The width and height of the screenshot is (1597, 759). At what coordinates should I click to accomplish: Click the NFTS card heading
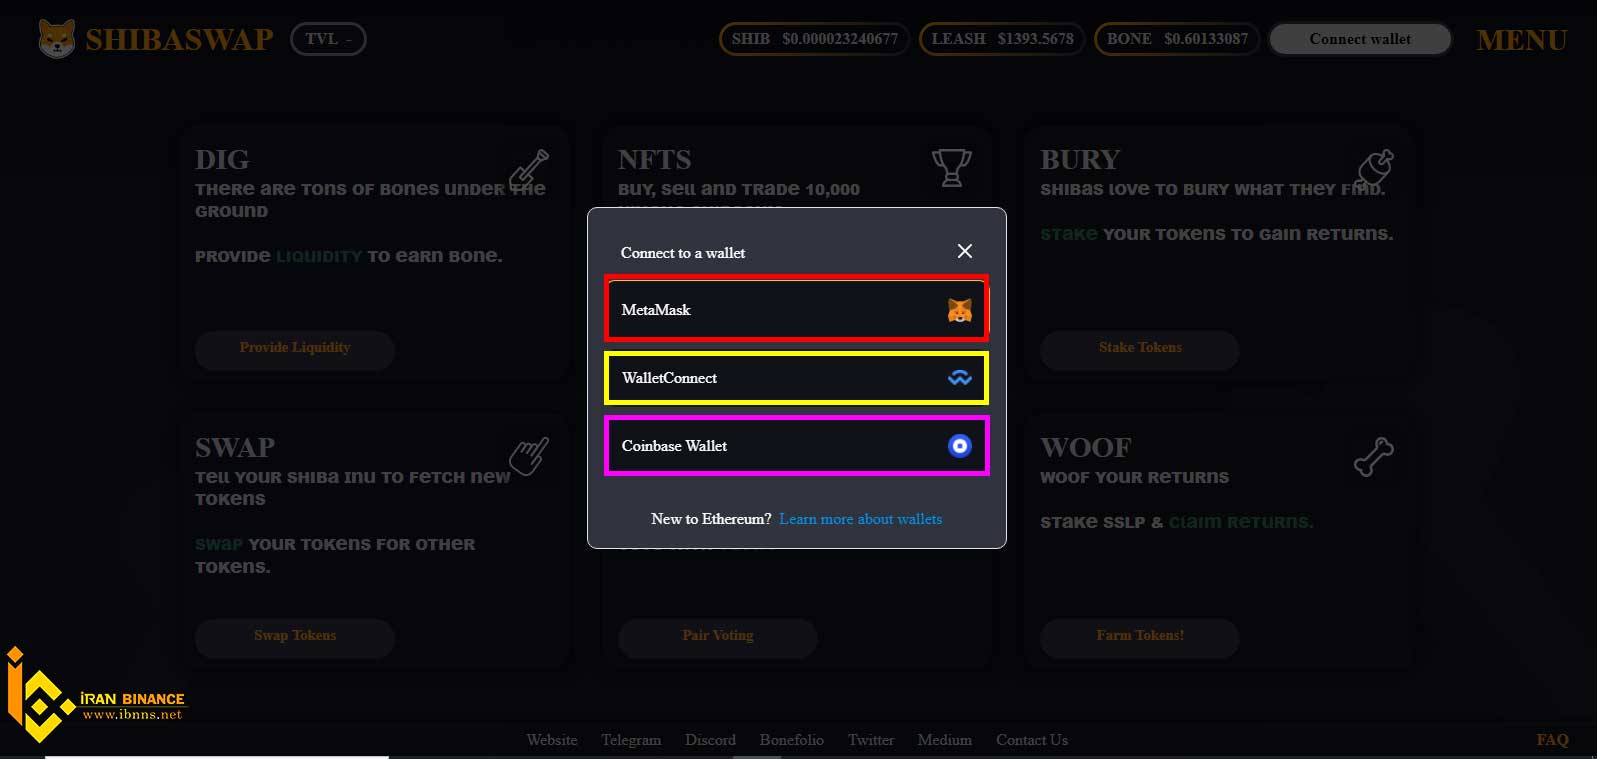point(654,160)
